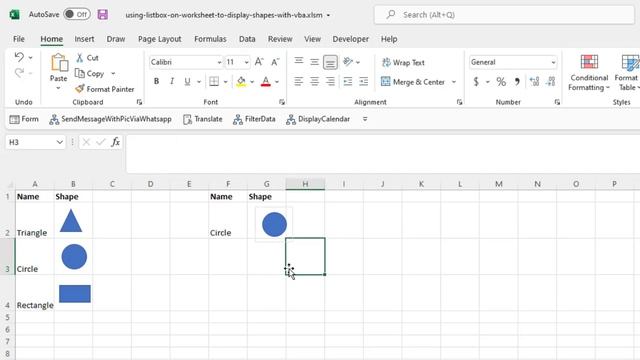The width and height of the screenshot is (640, 360).
Task: Switch to the Developer tab
Action: click(x=351, y=39)
